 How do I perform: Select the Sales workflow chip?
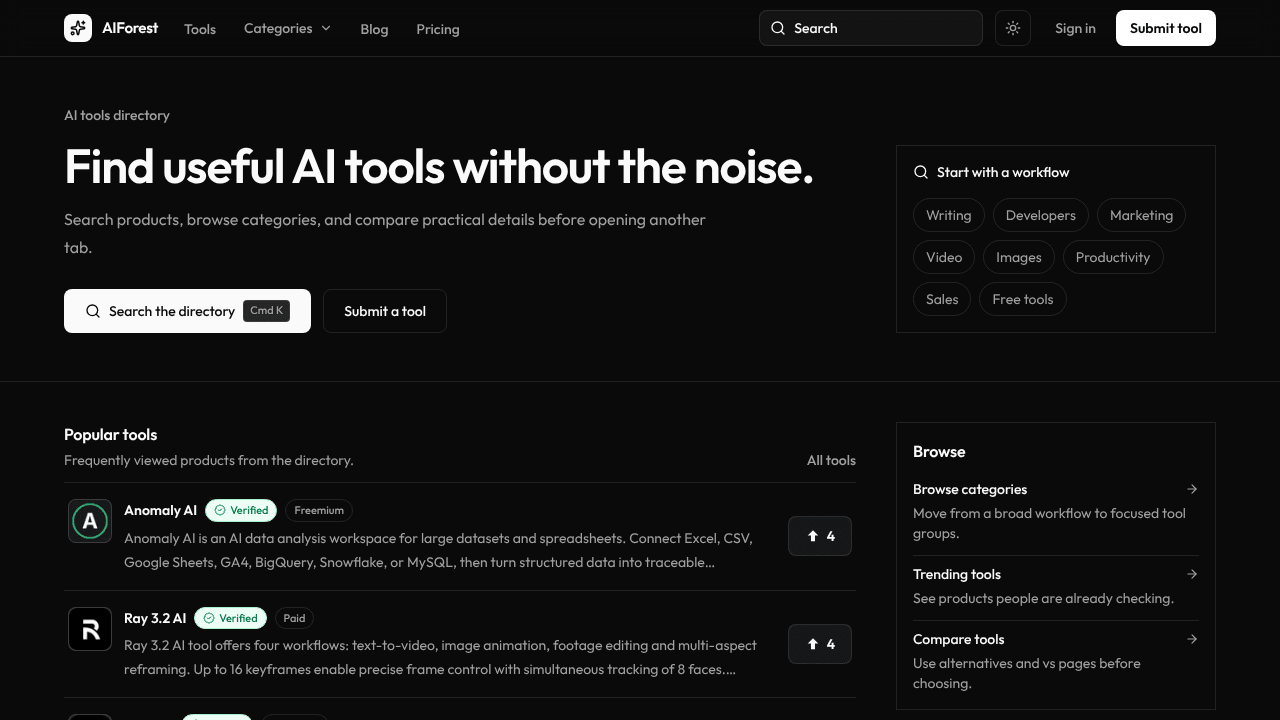coord(942,299)
